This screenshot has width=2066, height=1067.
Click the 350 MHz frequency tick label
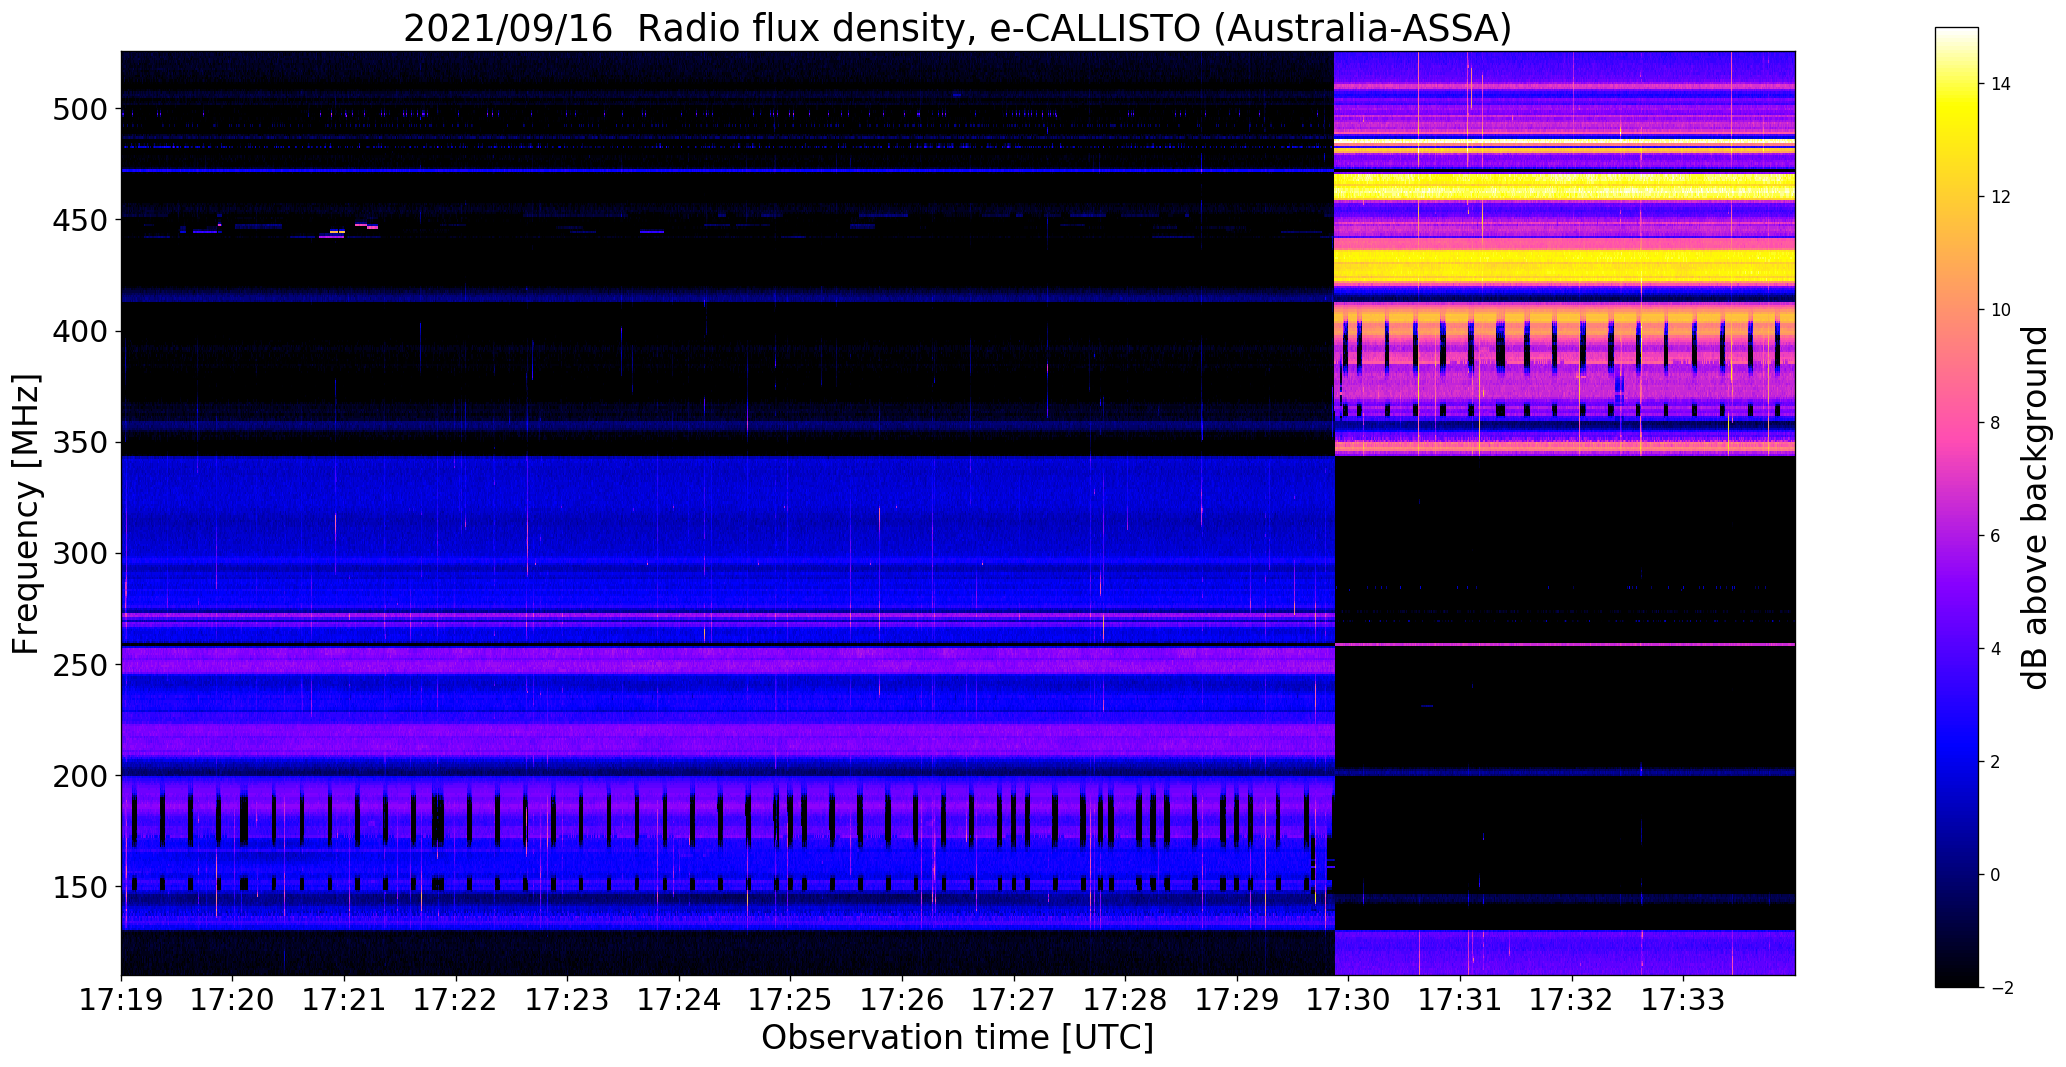[x=79, y=442]
